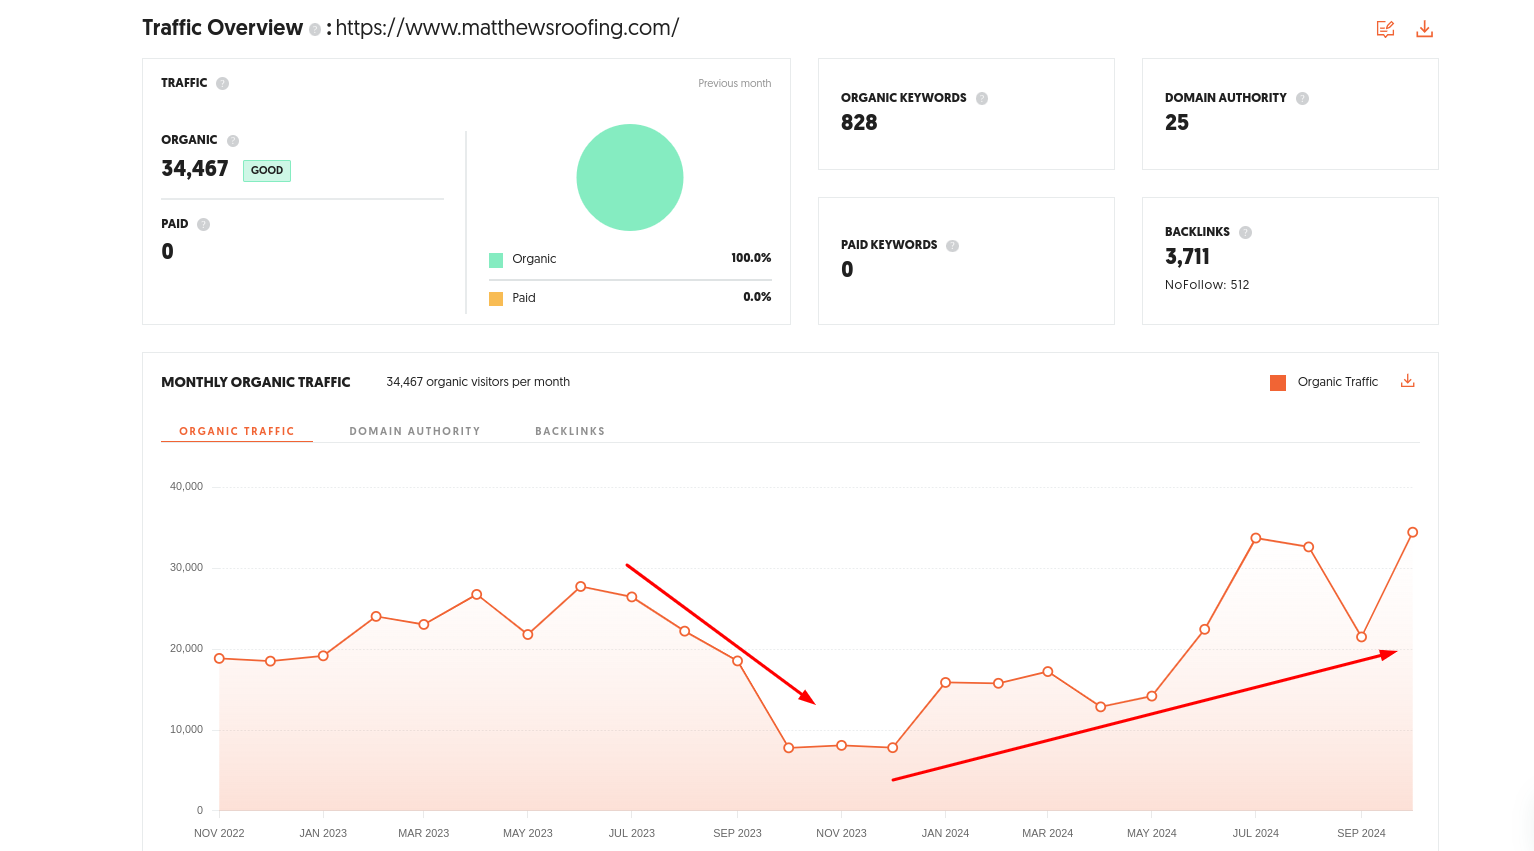Click the Paid 0.0% percentage
This screenshot has height=851, width=1534.
757,297
